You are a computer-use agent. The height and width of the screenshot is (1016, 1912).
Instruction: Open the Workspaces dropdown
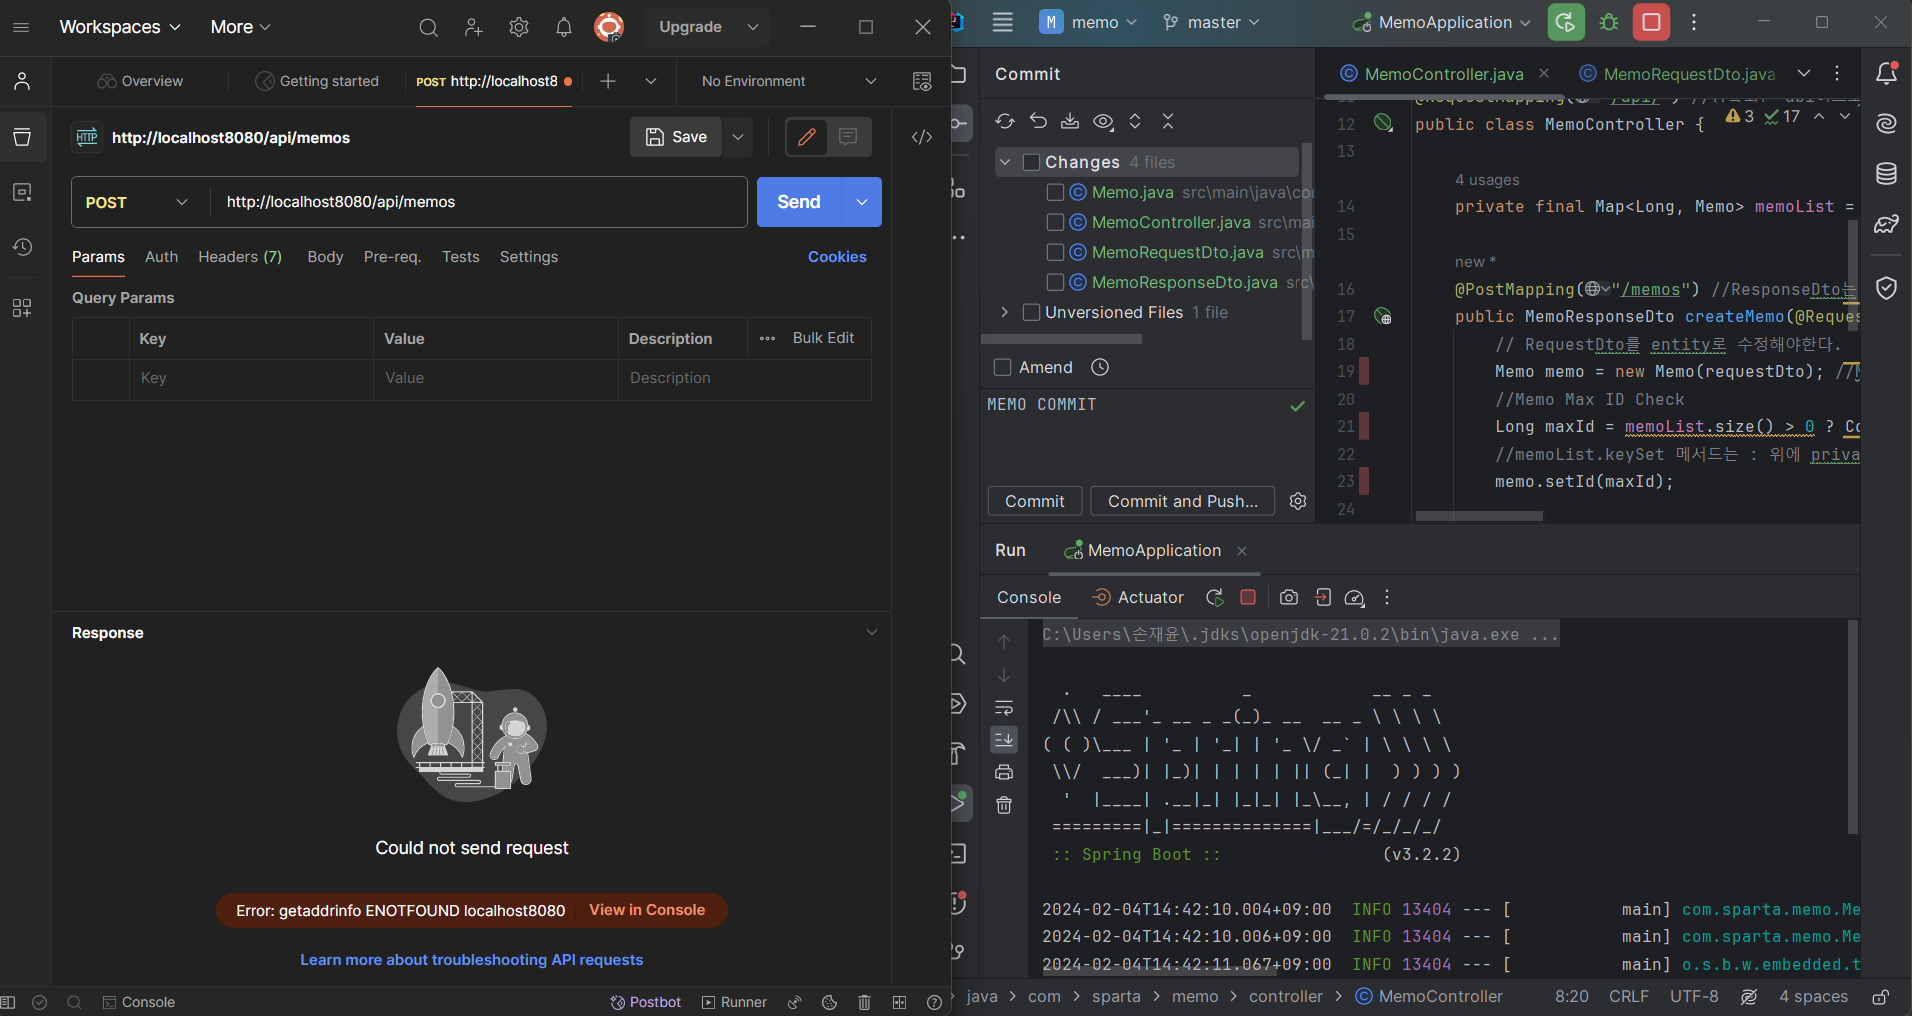120,27
